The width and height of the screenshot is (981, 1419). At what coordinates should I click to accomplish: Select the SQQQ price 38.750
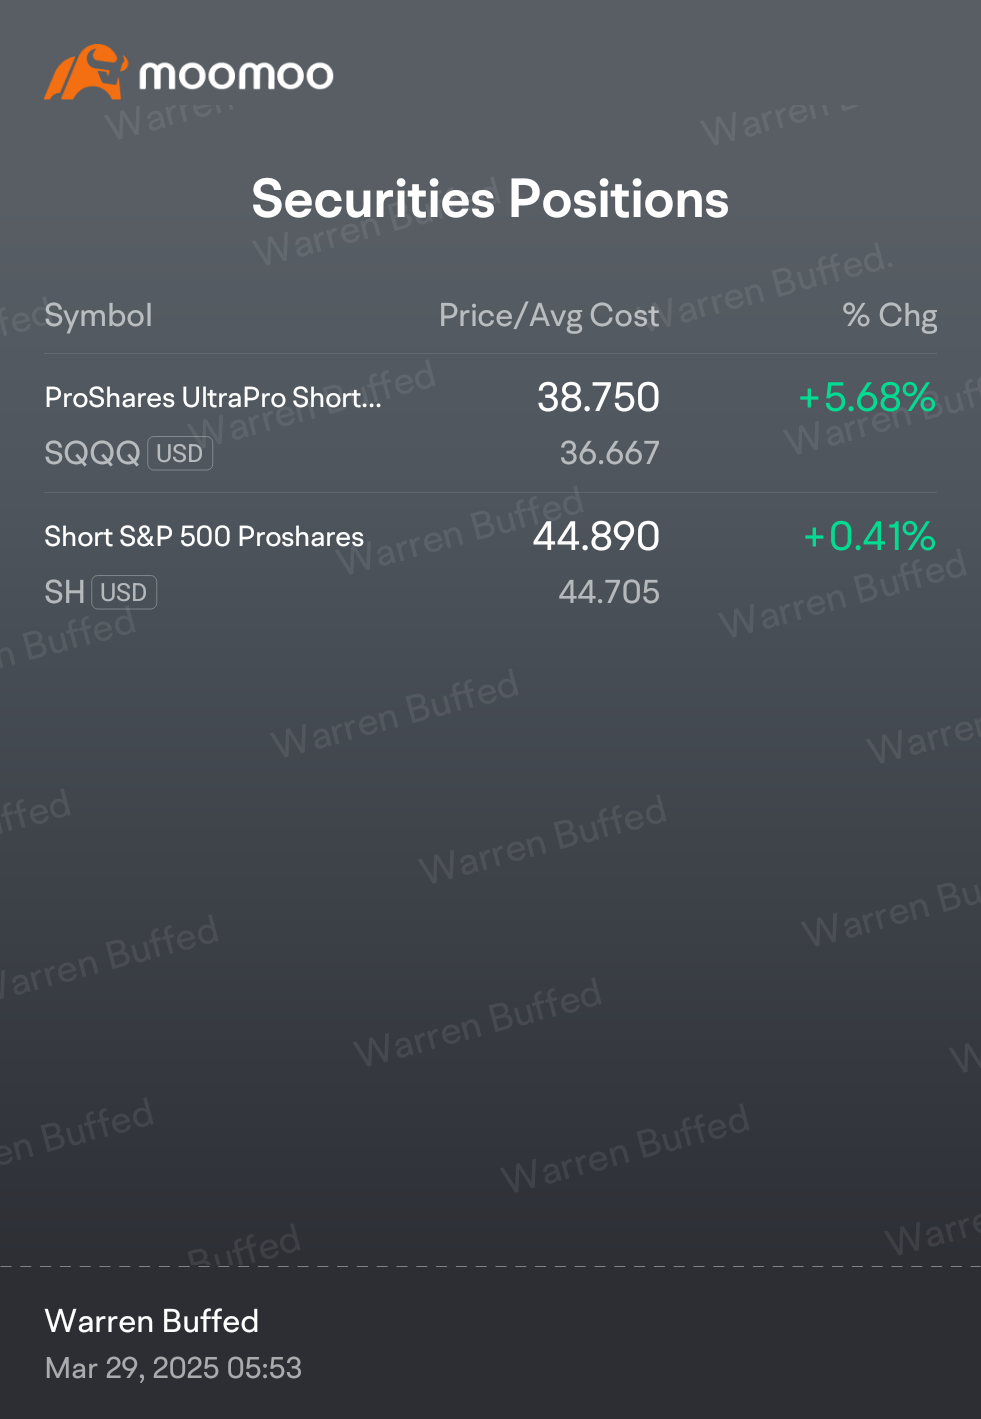[598, 398]
